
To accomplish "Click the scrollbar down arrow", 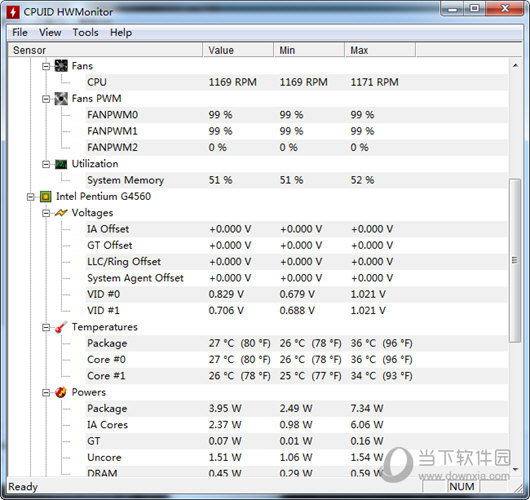I will pyautogui.click(x=515, y=469).
